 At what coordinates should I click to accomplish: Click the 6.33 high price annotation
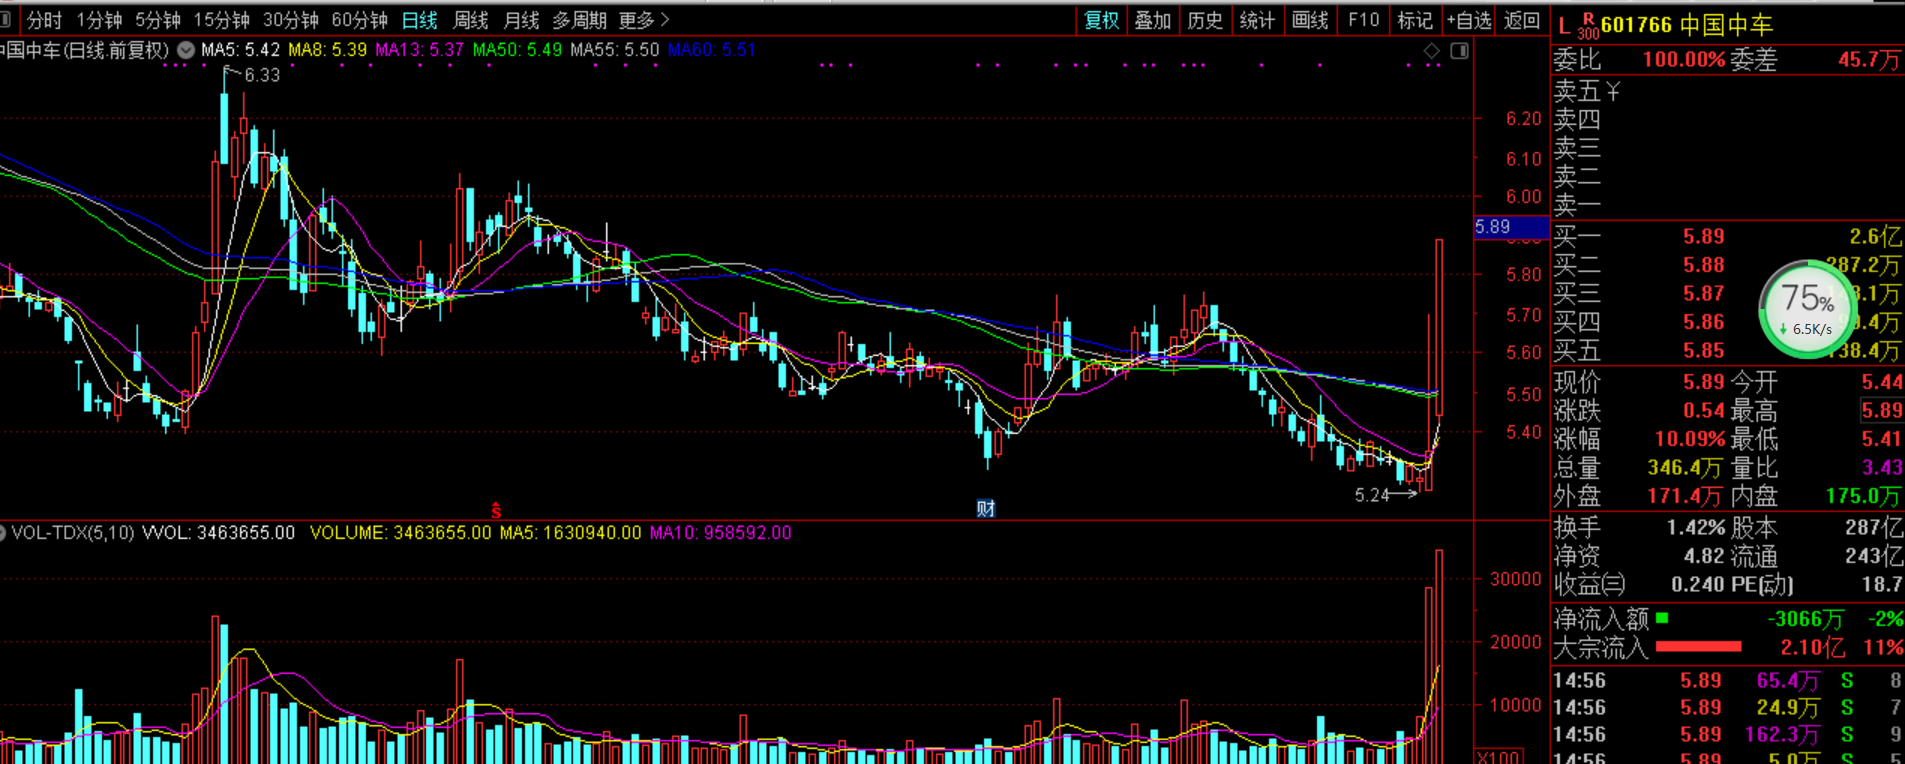tap(262, 75)
